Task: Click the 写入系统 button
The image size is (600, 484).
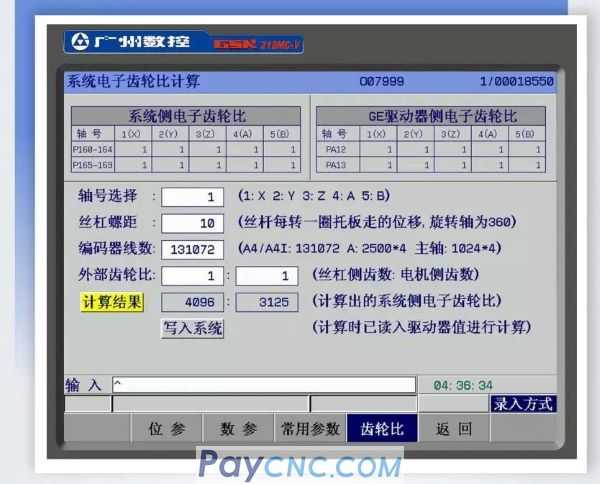Action: [193, 328]
